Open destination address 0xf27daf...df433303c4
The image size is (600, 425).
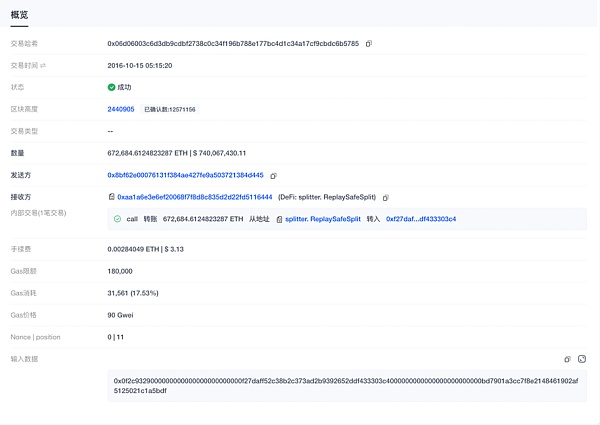point(421,219)
